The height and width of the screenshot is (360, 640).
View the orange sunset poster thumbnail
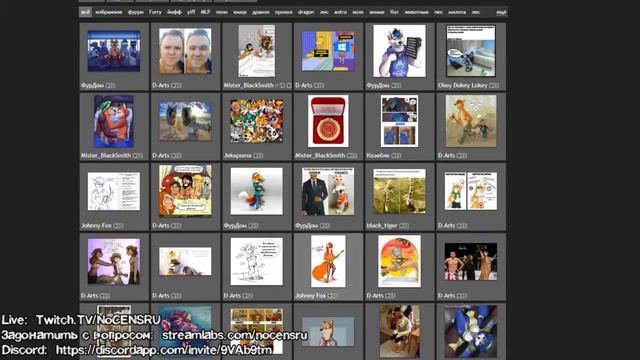[399, 262]
